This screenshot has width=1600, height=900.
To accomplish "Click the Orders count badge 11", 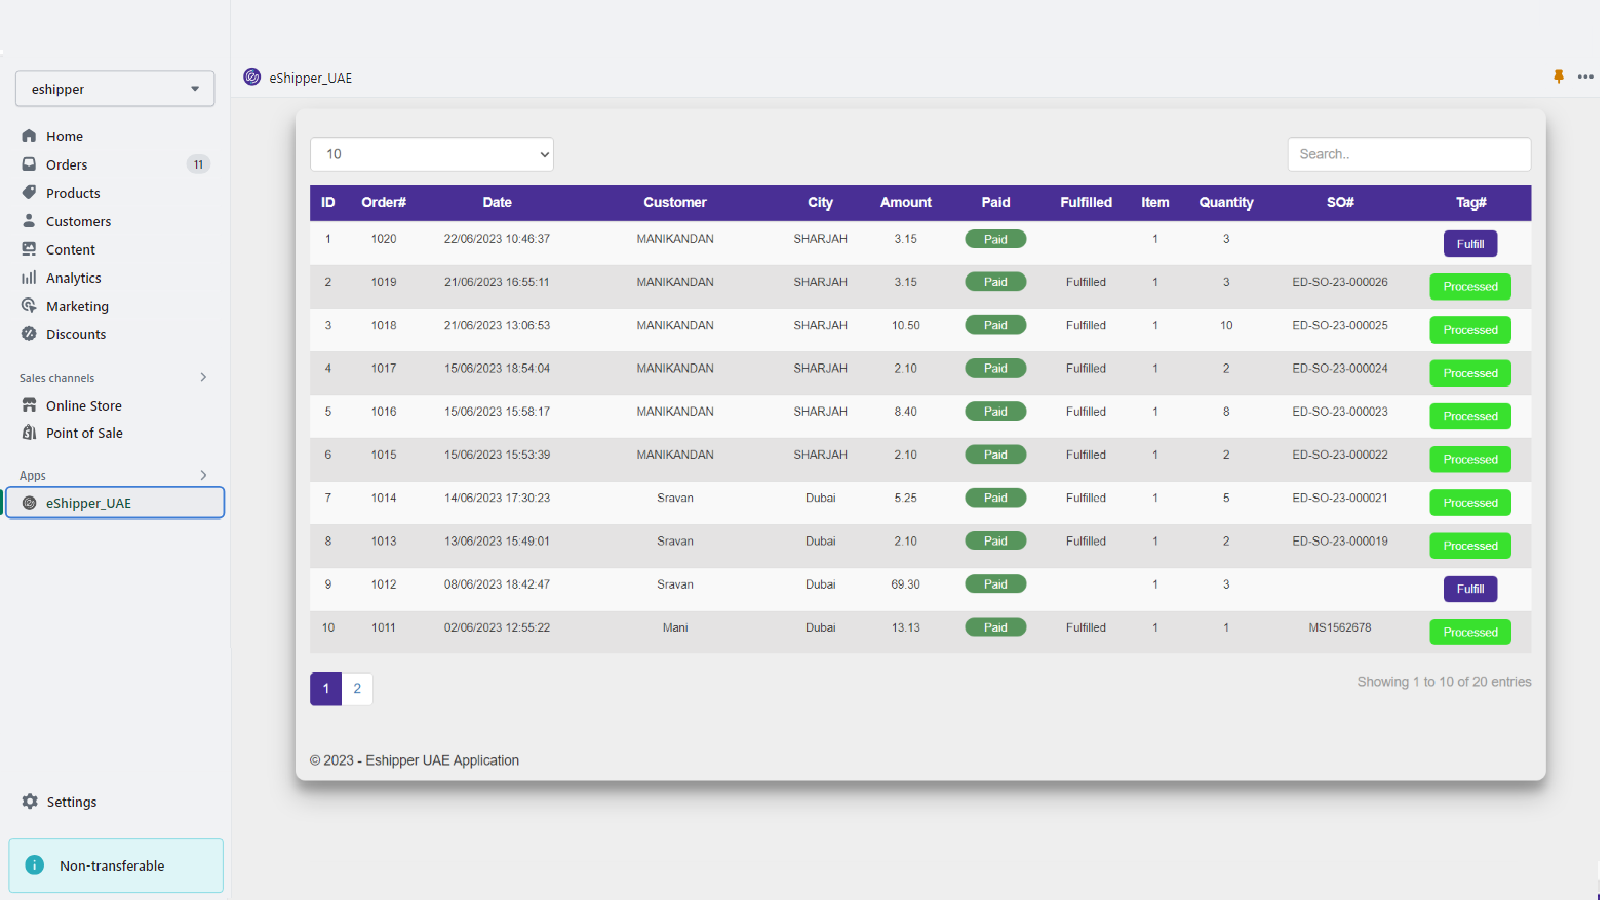I will coord(198,164).
